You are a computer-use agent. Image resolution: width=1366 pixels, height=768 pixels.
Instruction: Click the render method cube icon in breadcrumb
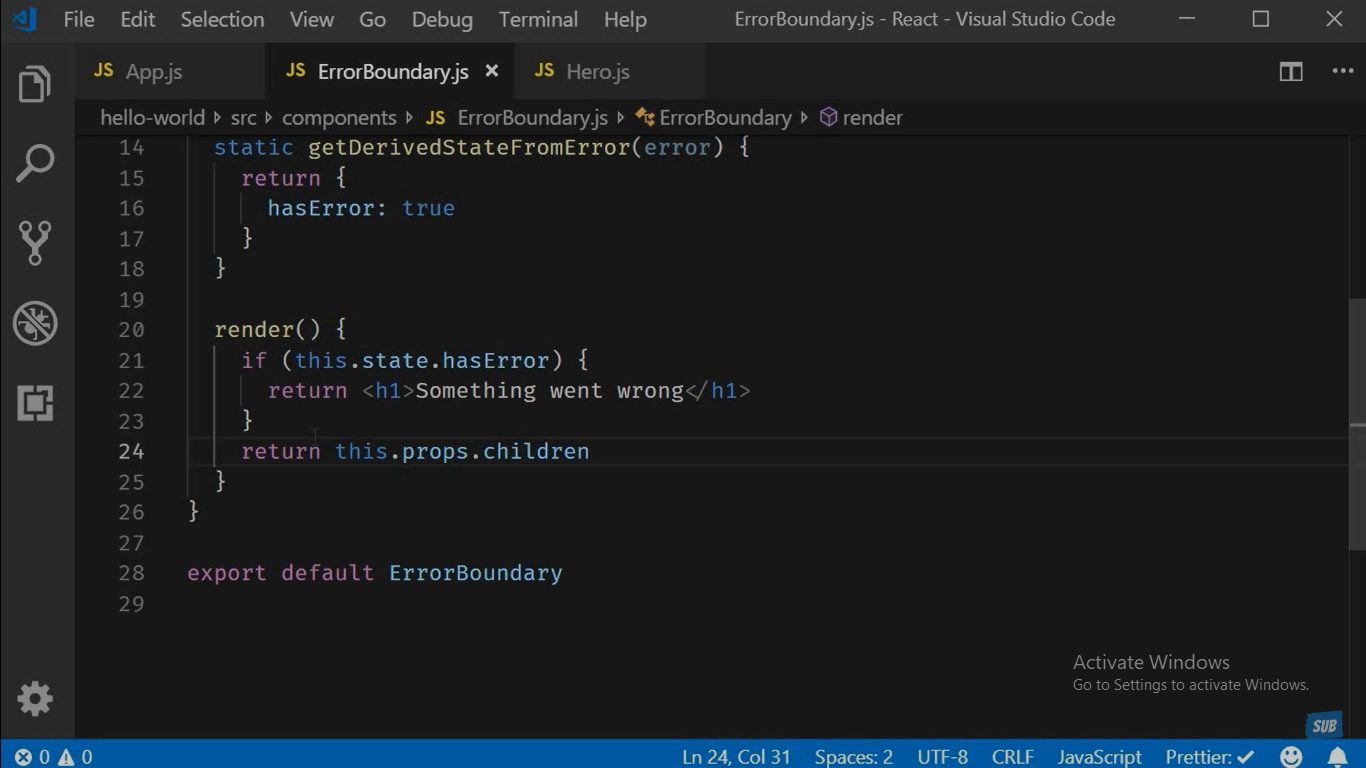click(x=828, y=117)
